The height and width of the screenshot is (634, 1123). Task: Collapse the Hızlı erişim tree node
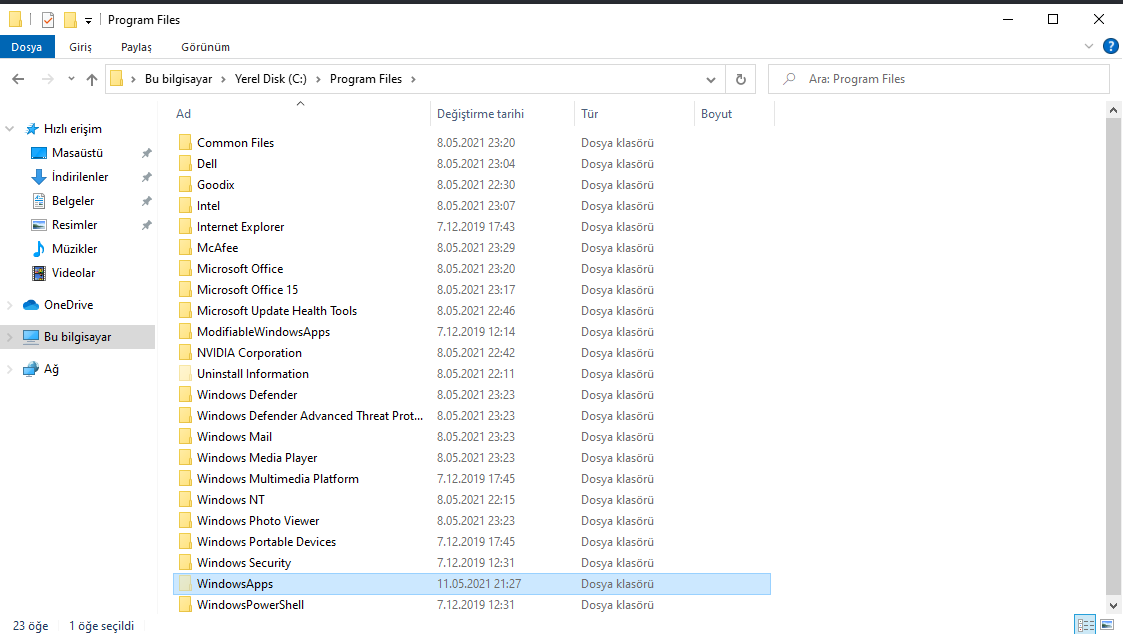9,129
